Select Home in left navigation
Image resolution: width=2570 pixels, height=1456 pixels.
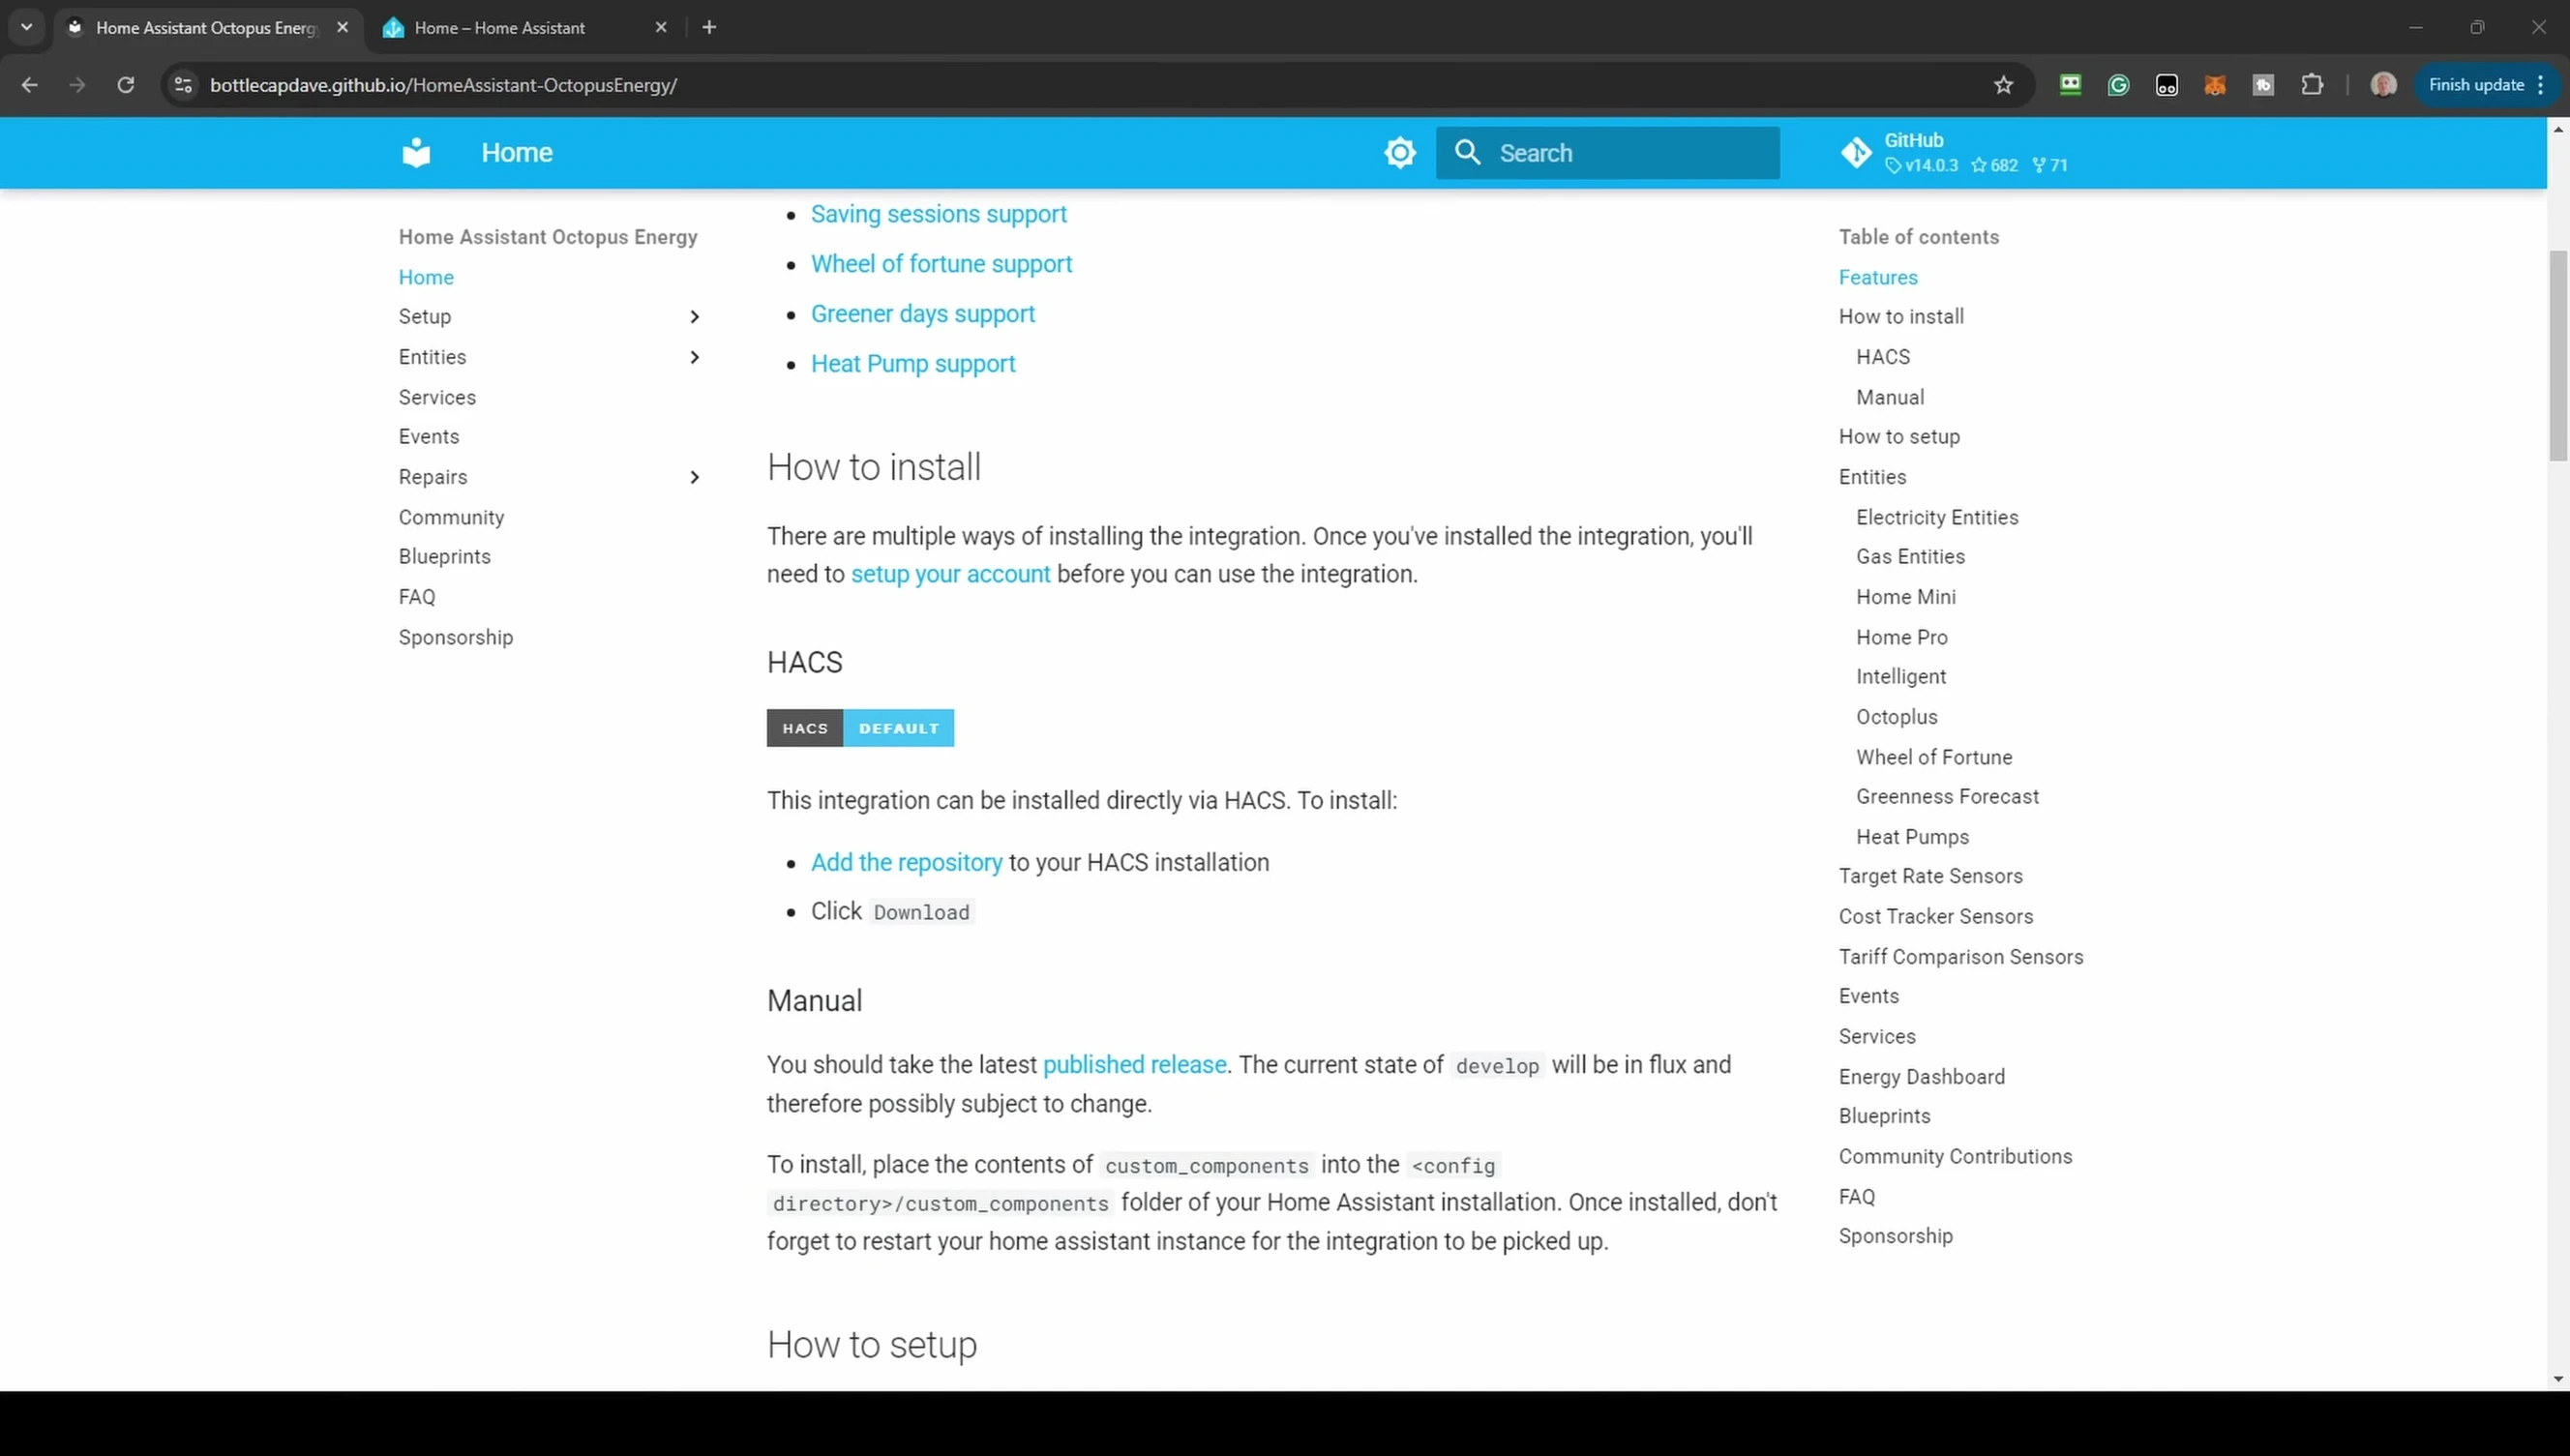426,277
